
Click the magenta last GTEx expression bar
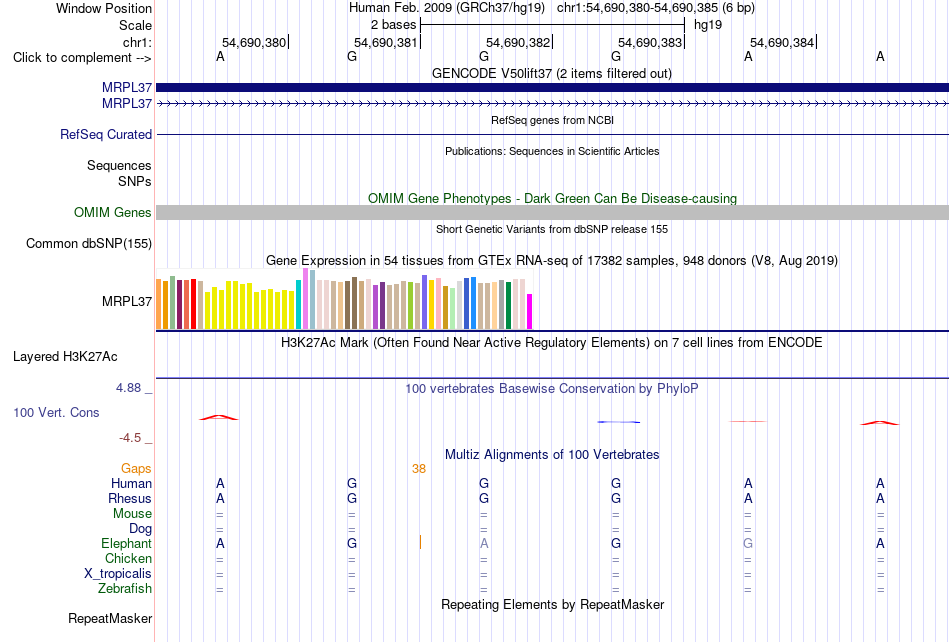pyautogui.click(x=530, y=311)
